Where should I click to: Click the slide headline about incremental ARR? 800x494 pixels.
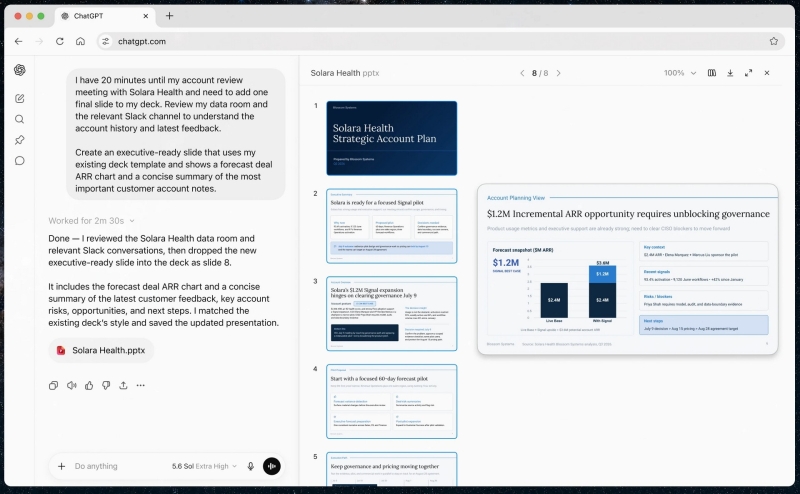pos(628,214)
